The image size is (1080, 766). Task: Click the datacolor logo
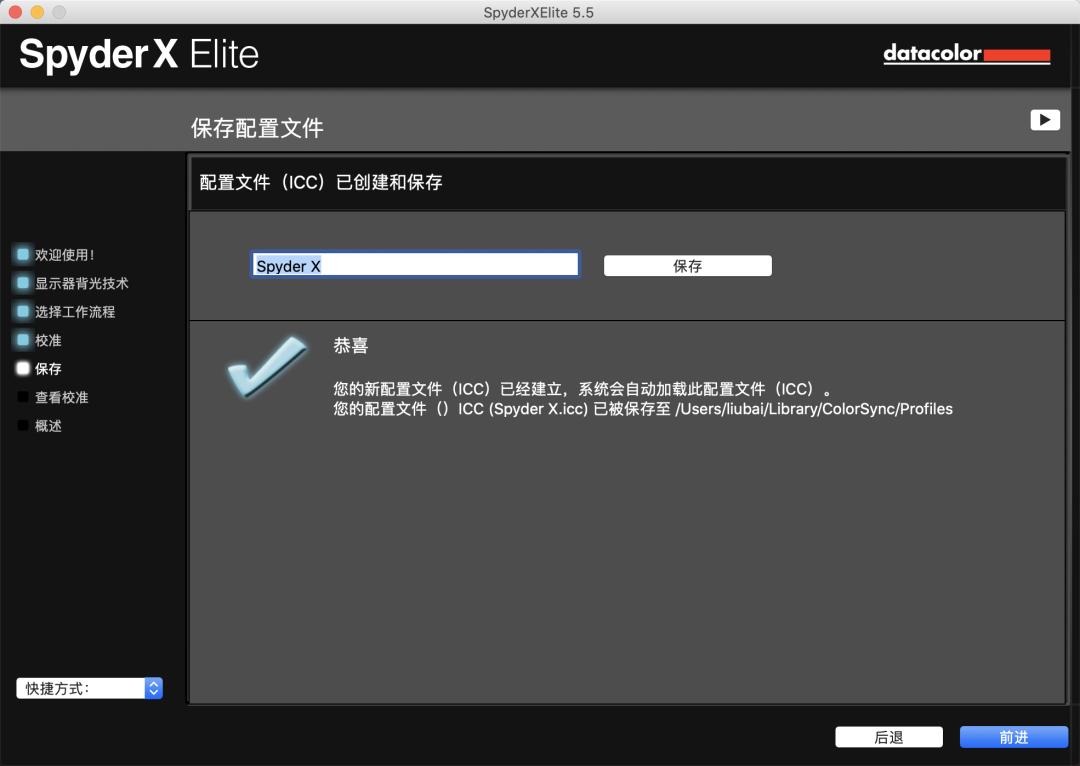[x=967, y=53]
